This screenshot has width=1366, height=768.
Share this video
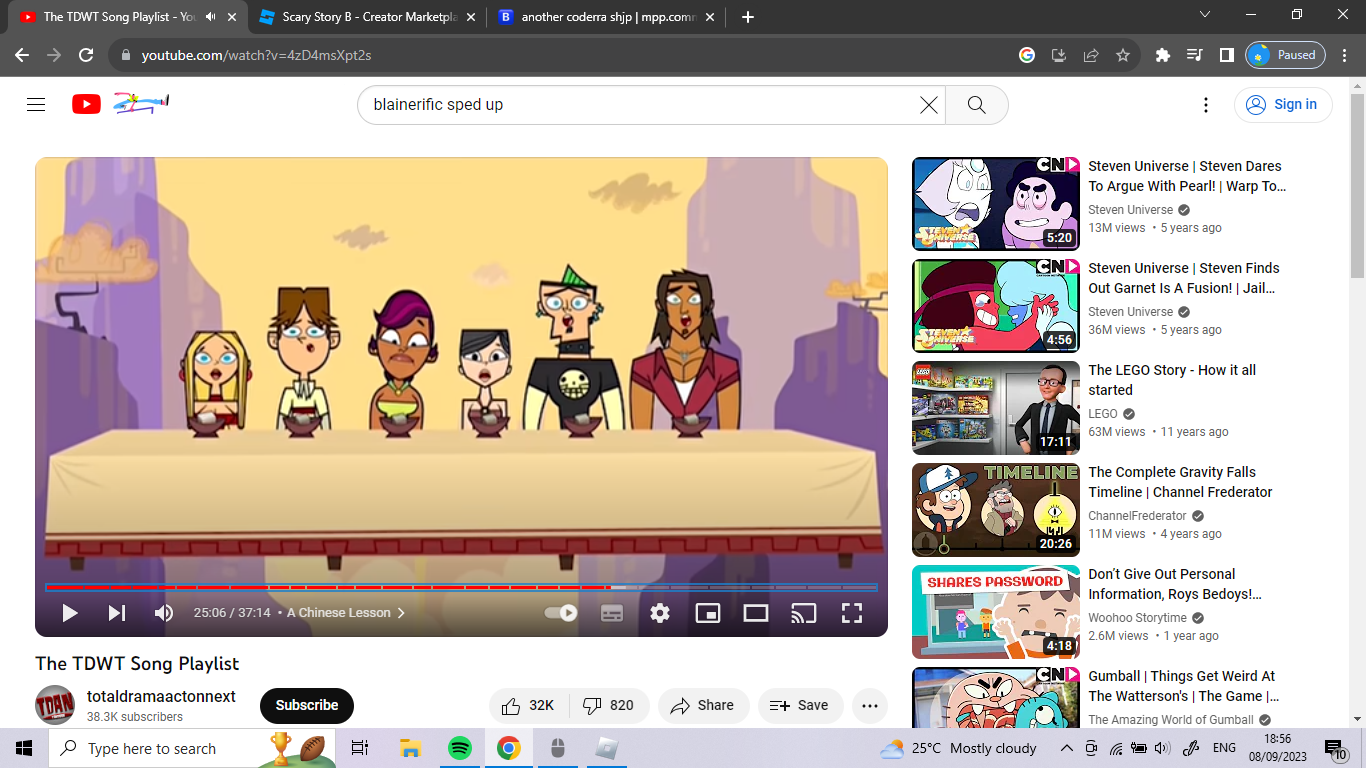(703, 705)
